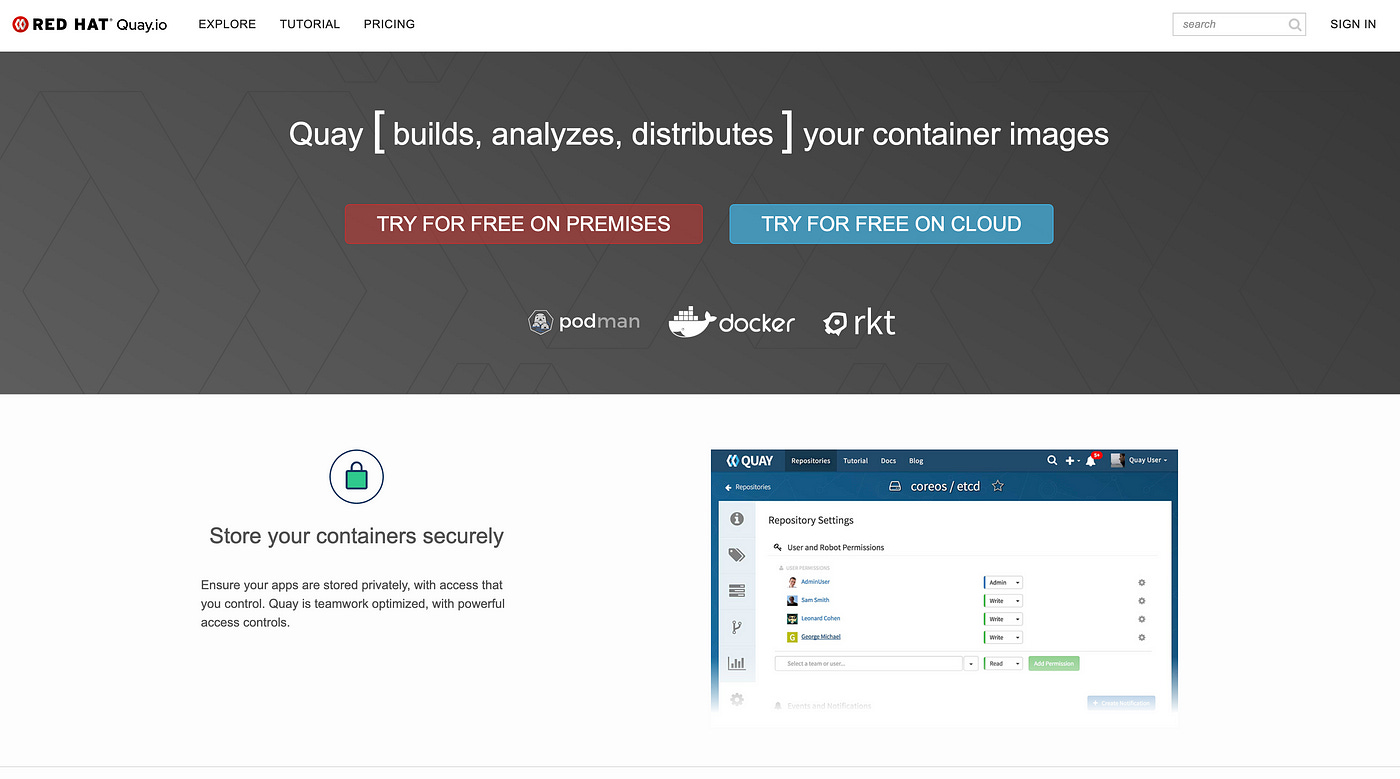
Task: Select Tutorial tab in the preview's dark header
Action: pyautogui.click(x=856, y=461)
